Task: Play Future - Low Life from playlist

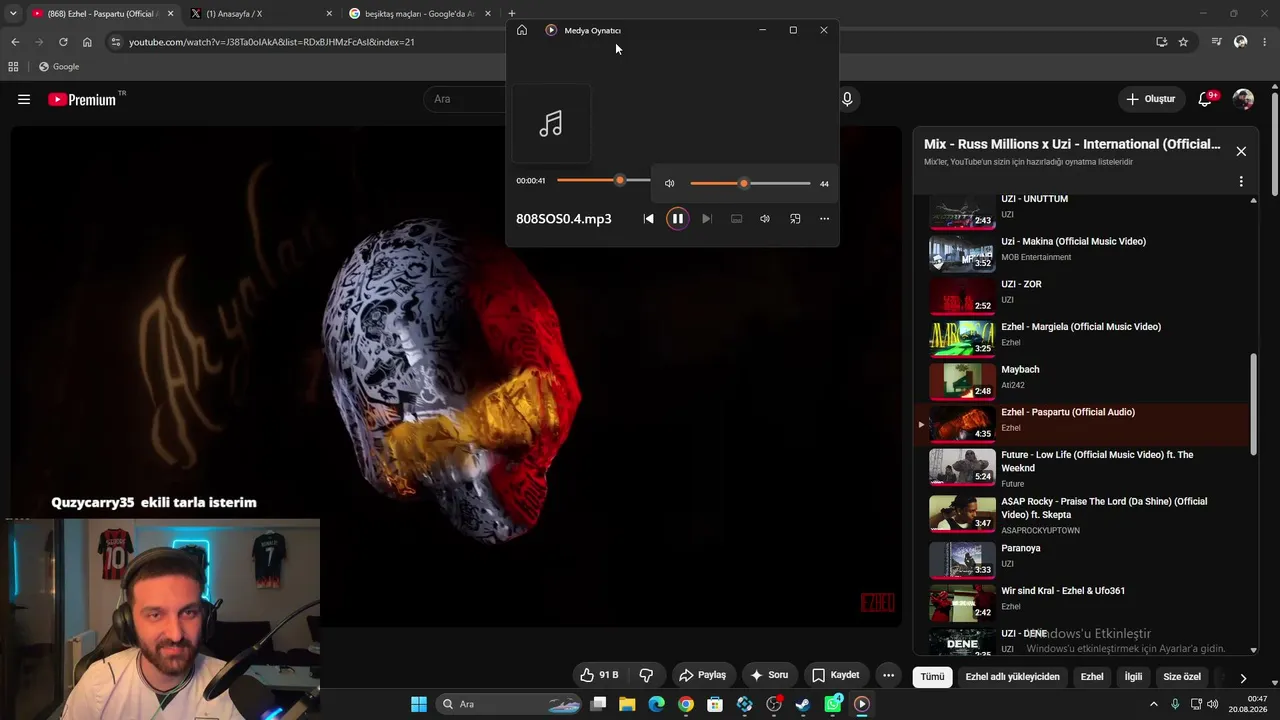Action: pos(1084,467)
